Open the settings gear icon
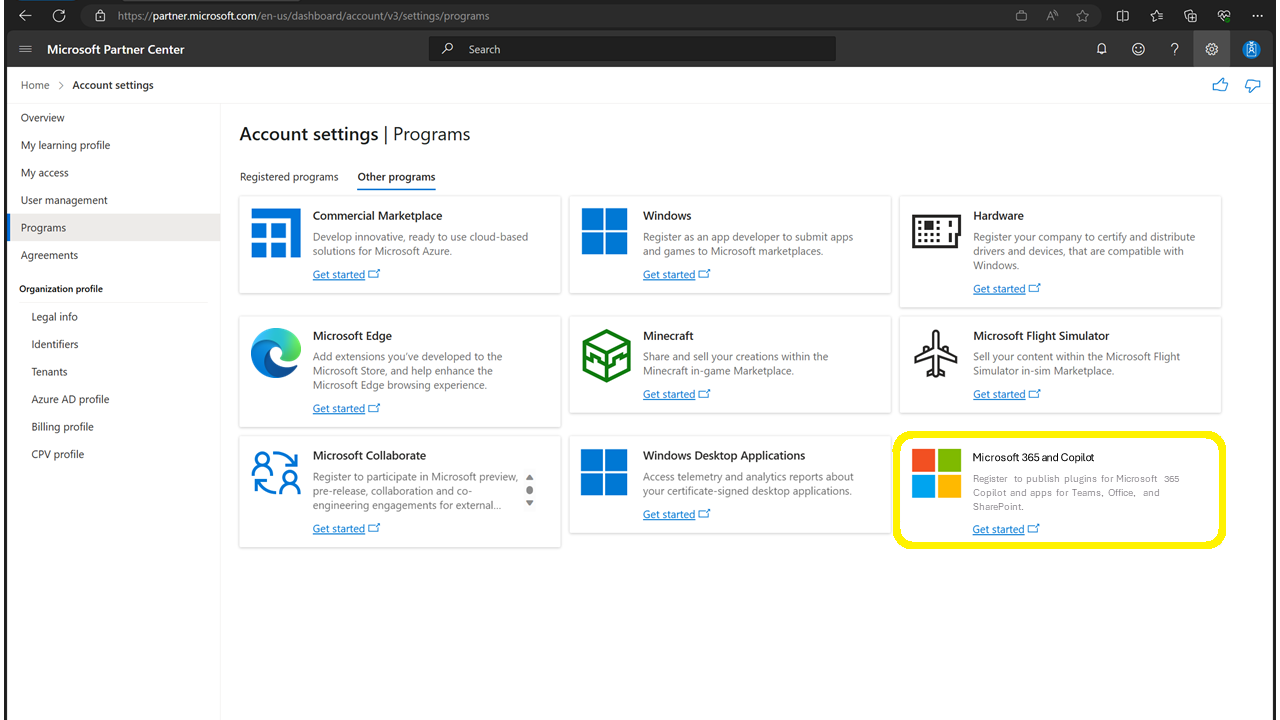The image size is (1280, 720). coord(1212,49)
